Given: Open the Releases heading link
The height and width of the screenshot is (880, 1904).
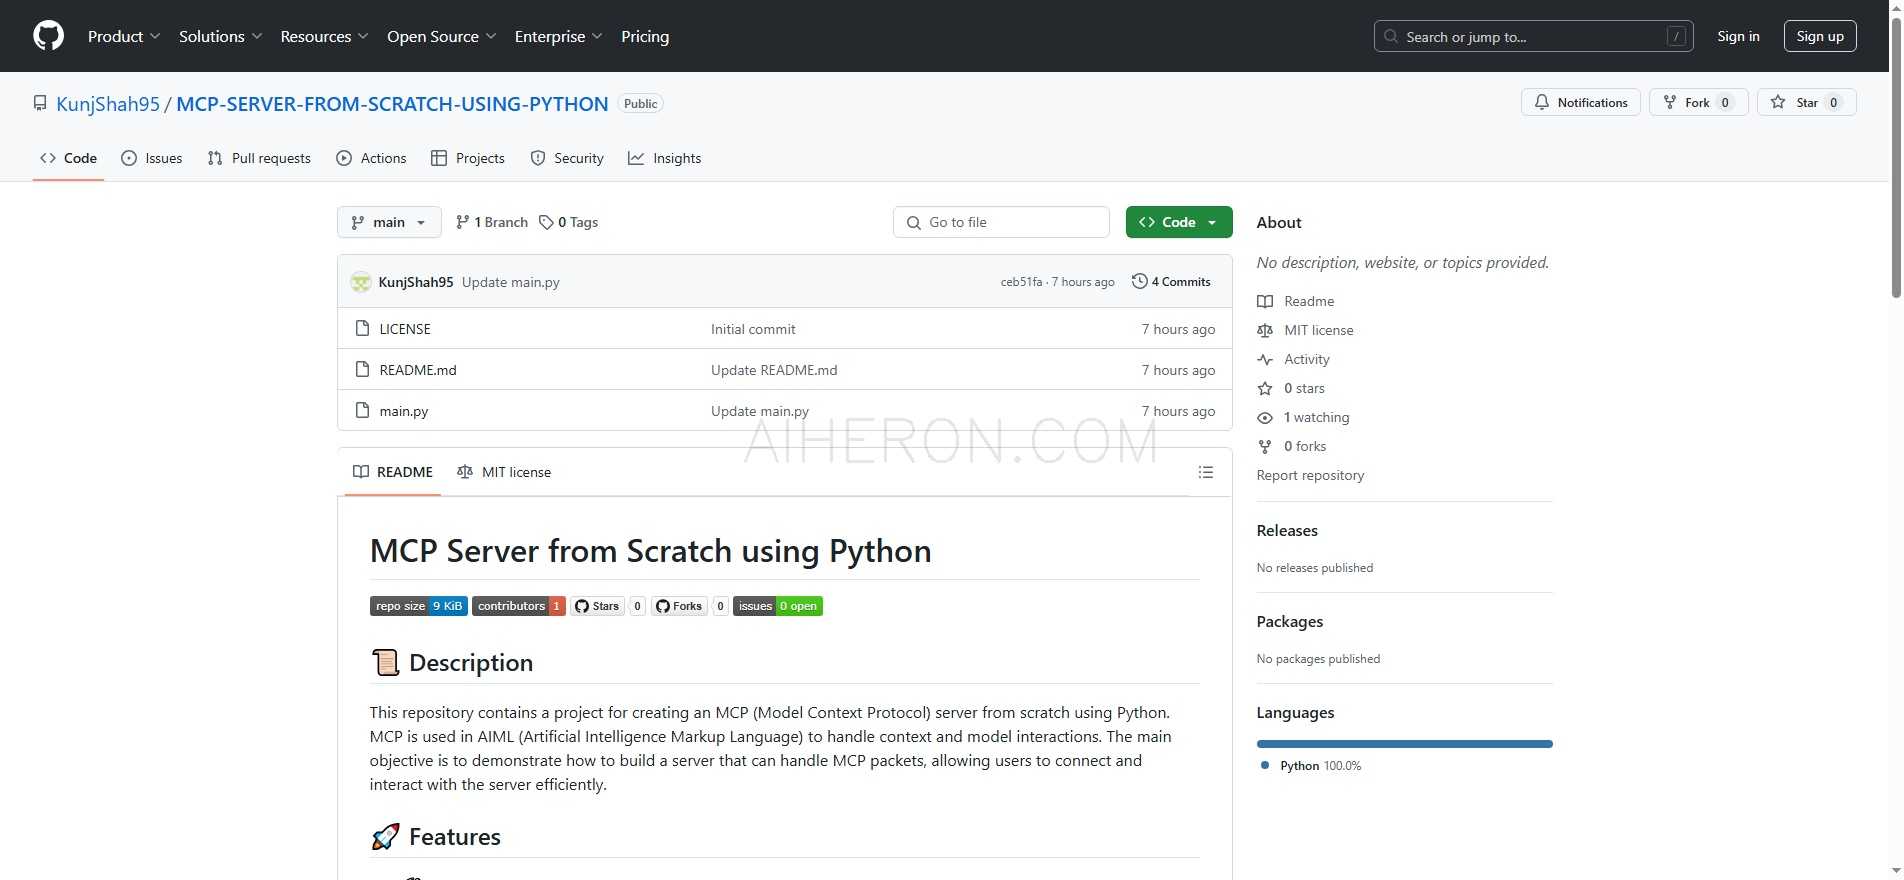Looking at the screenshot, I should point(1287,531).
